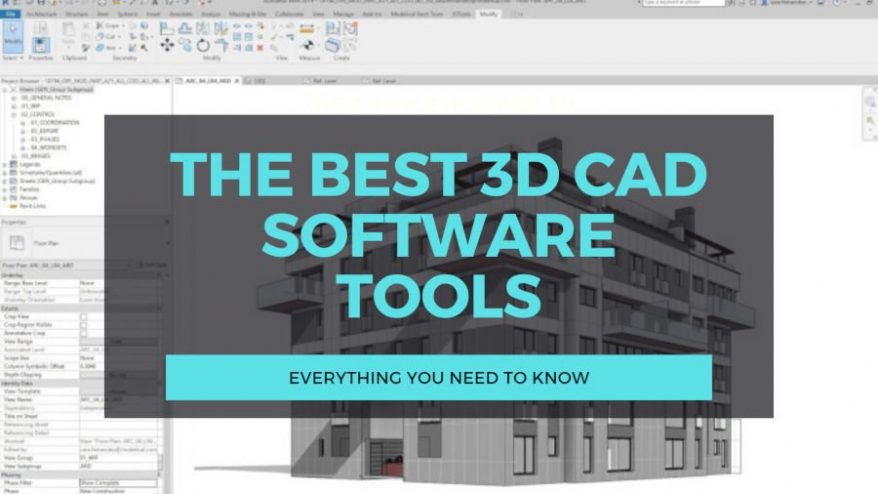Select the 02_EXPORT tree item

point(44,131)
